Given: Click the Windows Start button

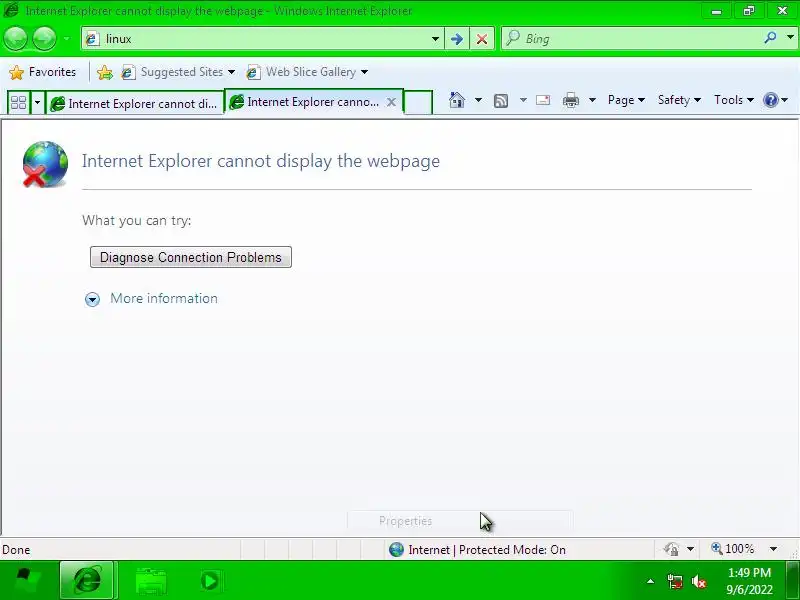Looking at the screenshot, I should [27, 581].
